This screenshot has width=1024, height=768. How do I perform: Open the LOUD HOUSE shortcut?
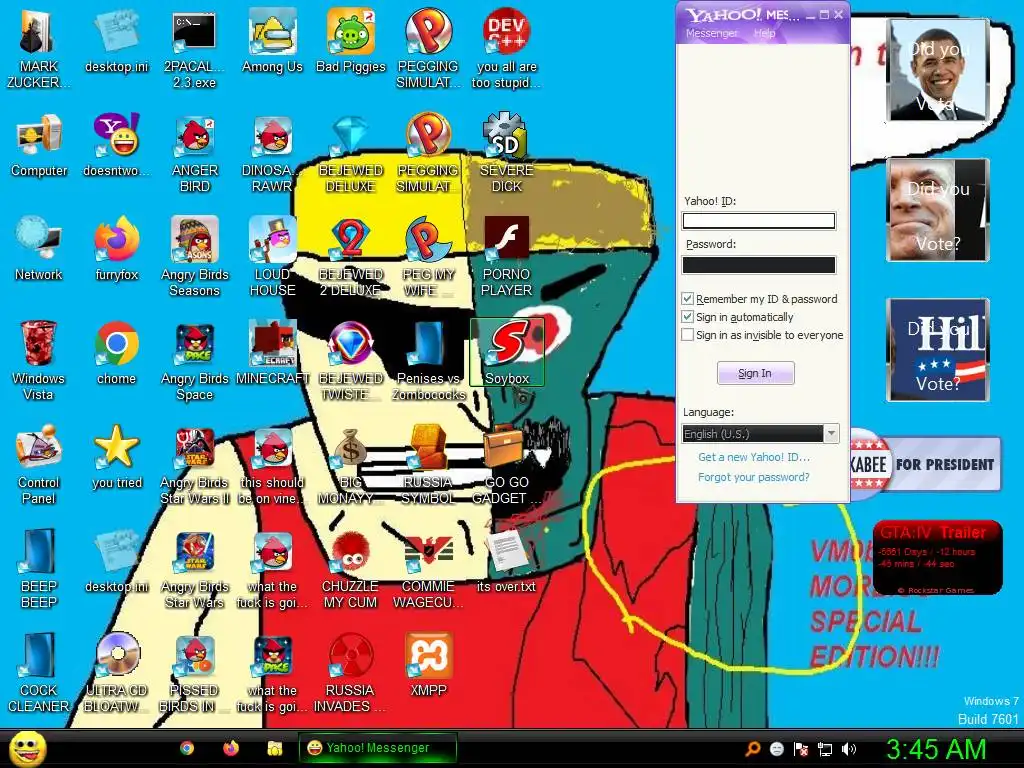[272, 257]
